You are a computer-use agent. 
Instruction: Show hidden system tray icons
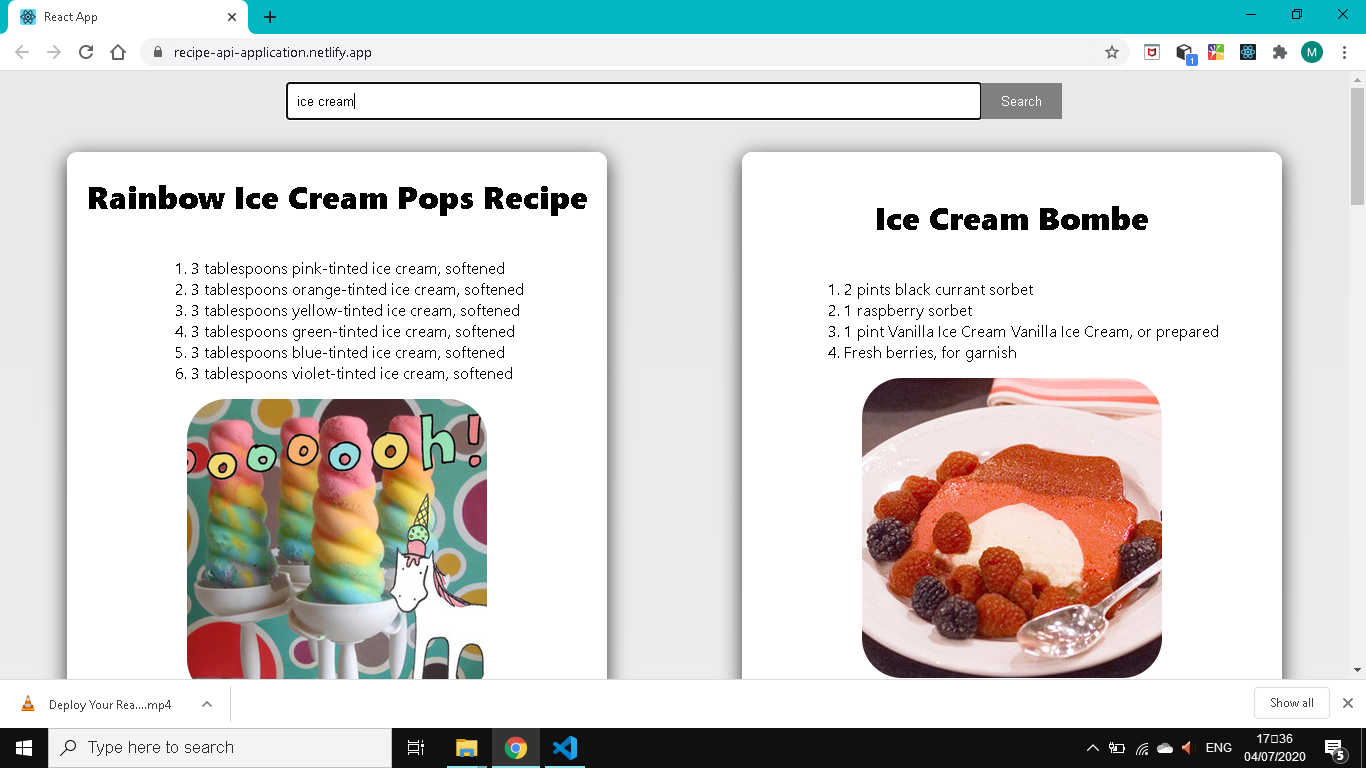(x=1092, y=748)
